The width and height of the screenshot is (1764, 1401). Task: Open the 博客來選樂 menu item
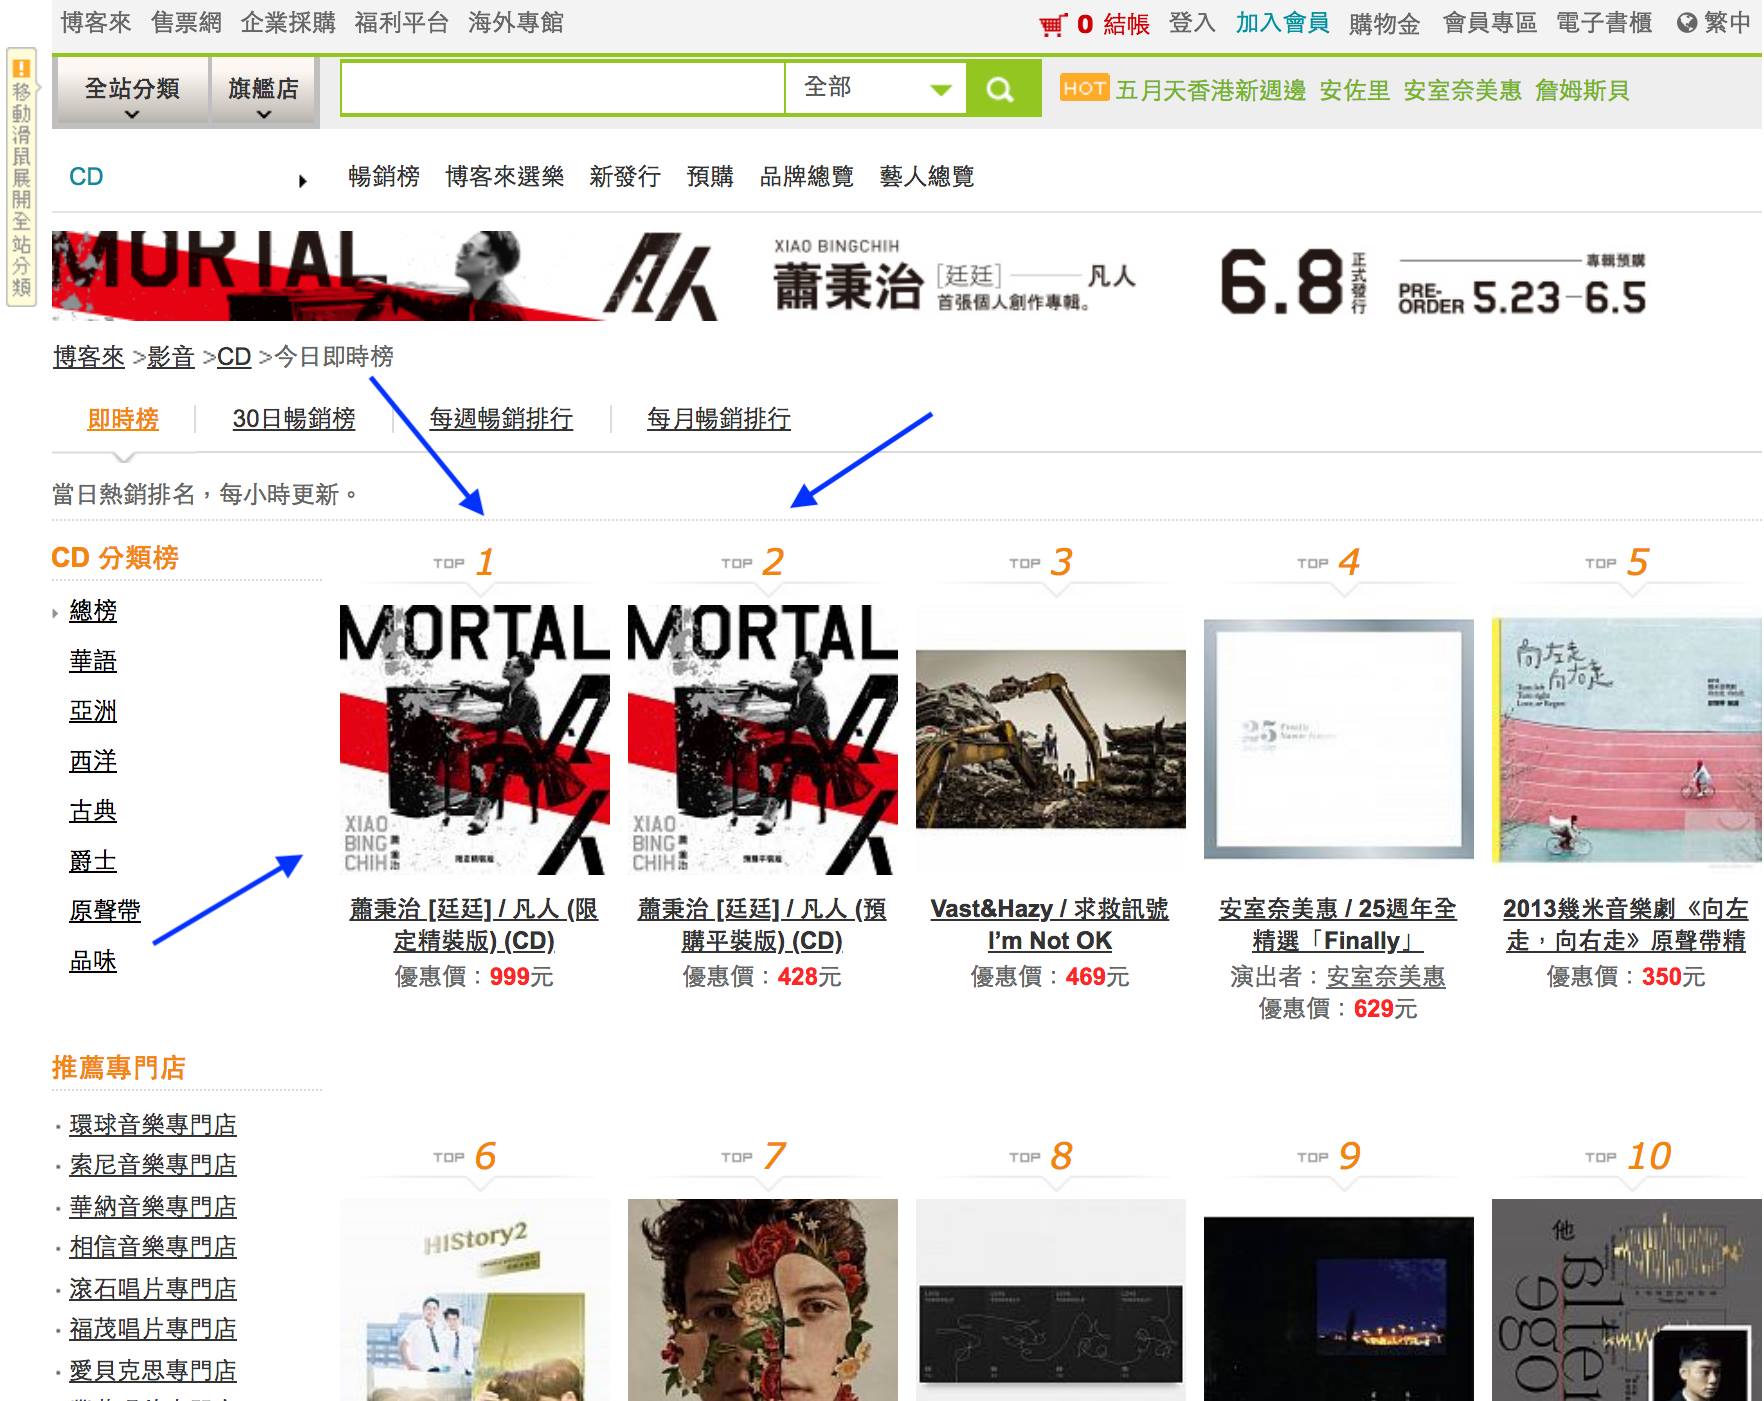(505, 177)
